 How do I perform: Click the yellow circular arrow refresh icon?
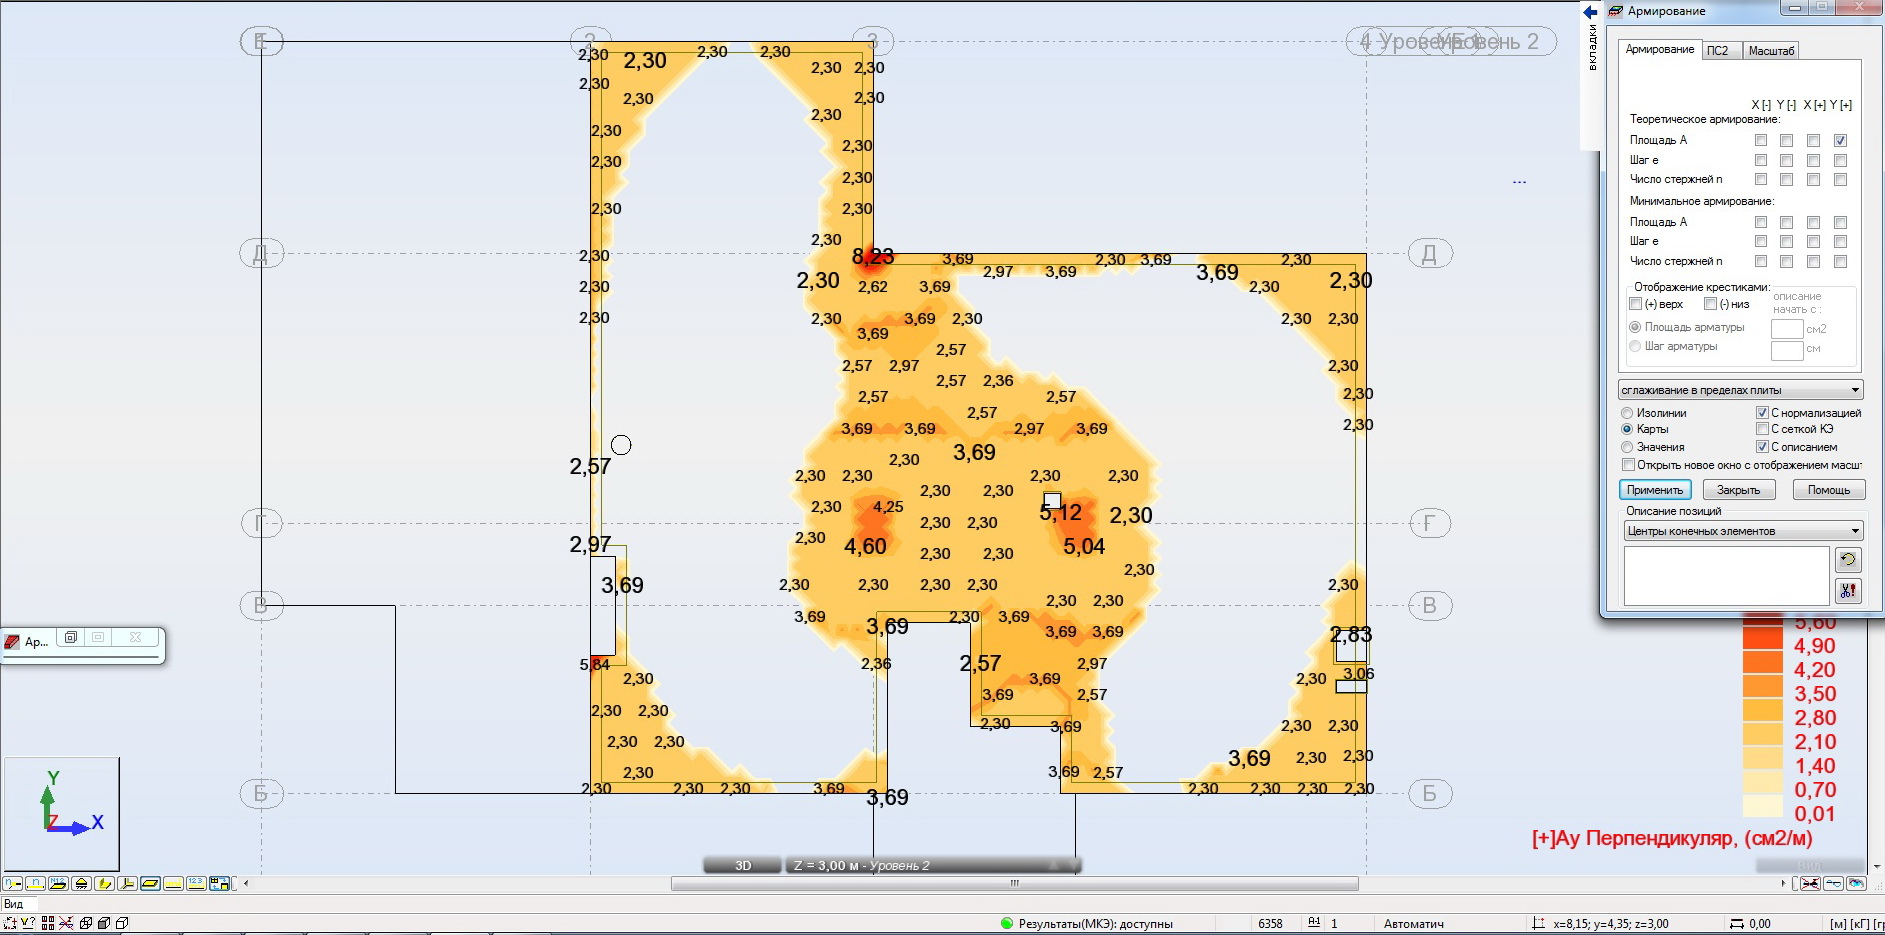click(x=1848, y=560)
